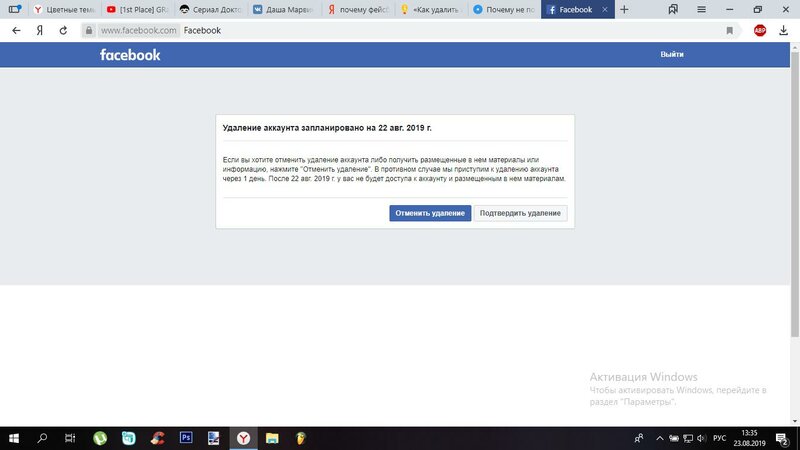Click the www.facebook.com address field
The image size is (800, 450).
(x=139, y=31)
